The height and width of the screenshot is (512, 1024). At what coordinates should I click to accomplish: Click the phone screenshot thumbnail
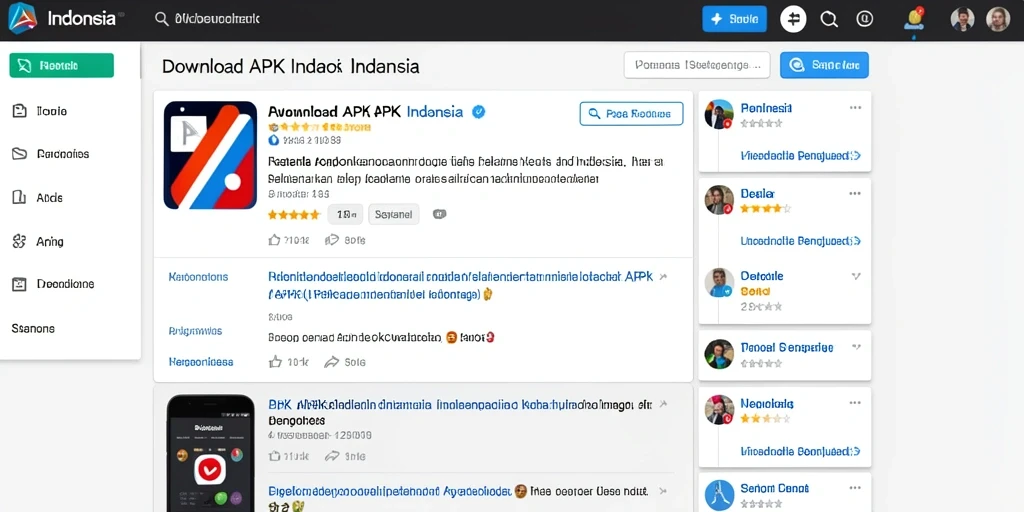(x=210, y=453)
